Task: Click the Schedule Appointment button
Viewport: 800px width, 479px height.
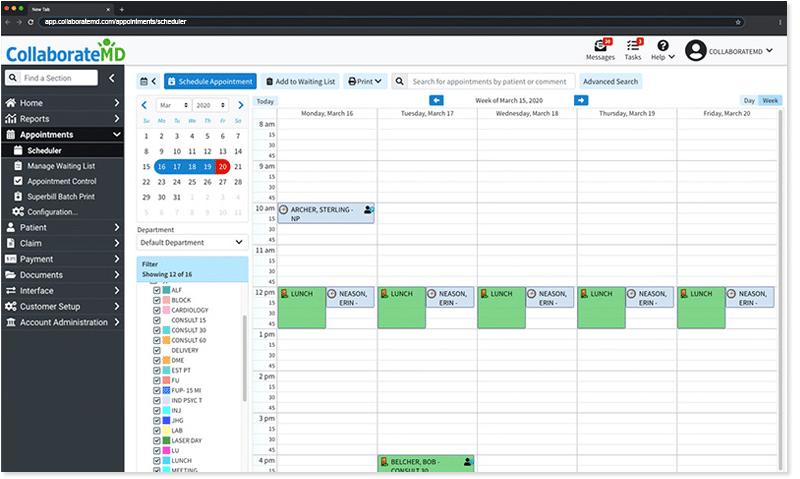Action: (x=210, y=81)
